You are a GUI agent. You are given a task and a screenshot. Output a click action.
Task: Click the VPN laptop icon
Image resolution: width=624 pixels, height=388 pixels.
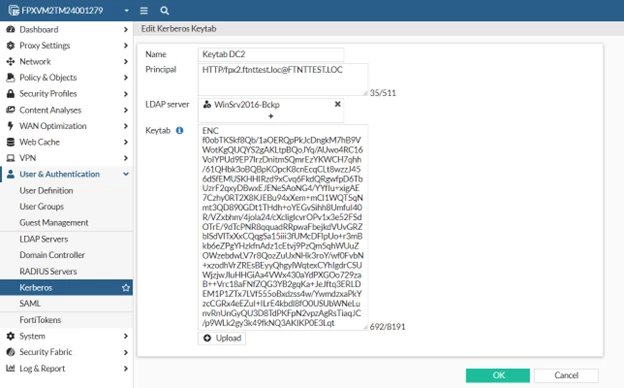tap(11, 158)
